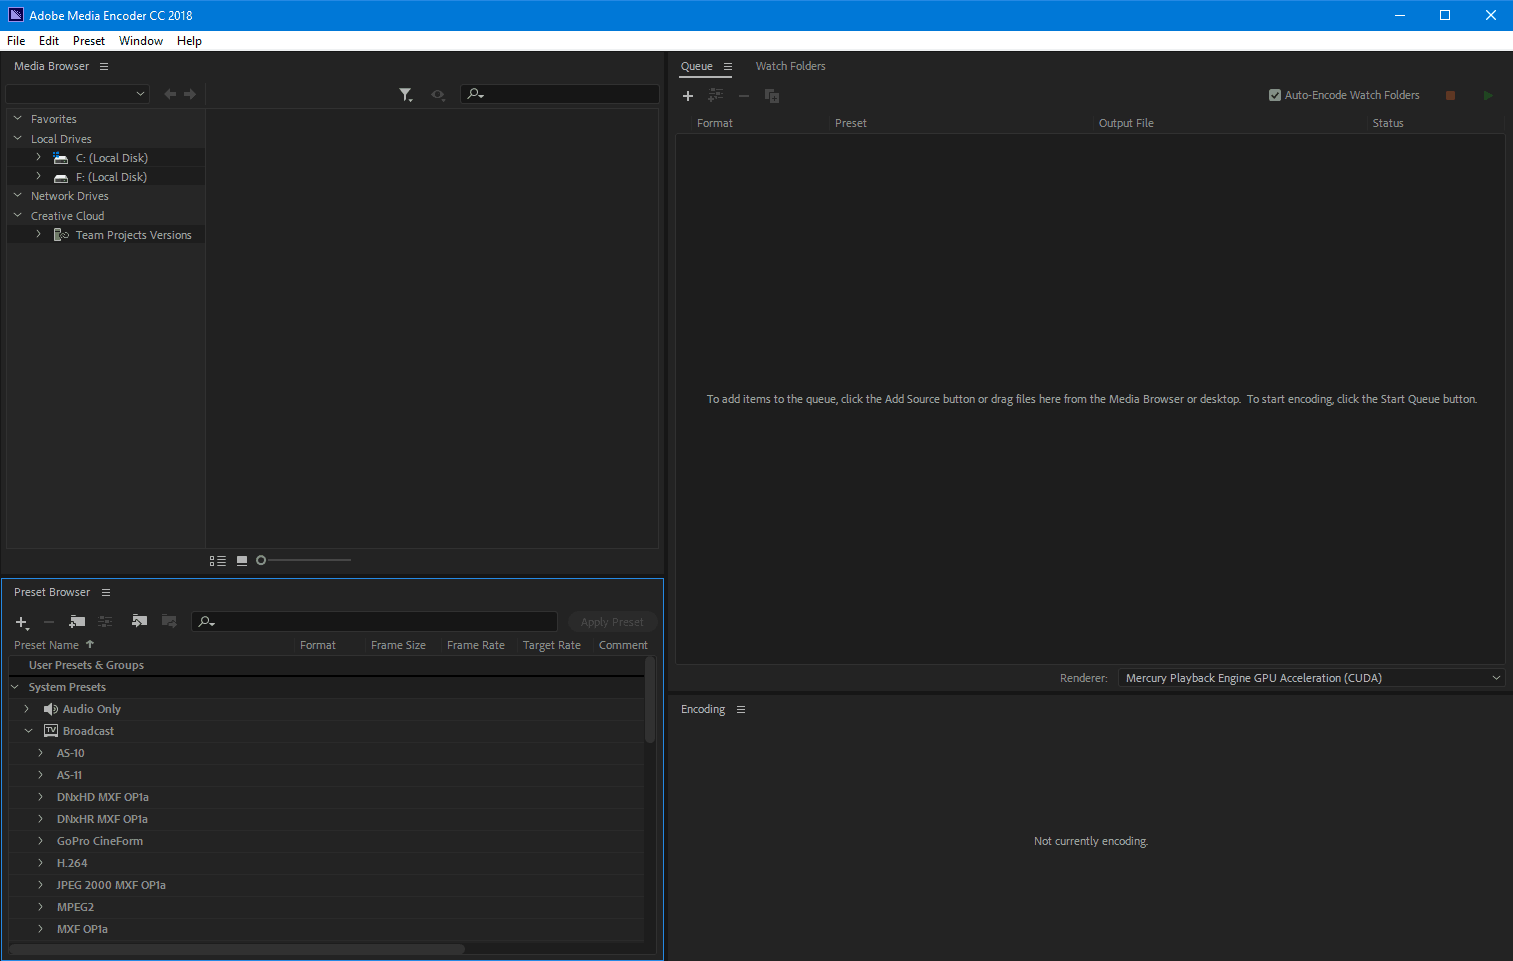Switch Media Browser to list view

click(x=218, y=561)
